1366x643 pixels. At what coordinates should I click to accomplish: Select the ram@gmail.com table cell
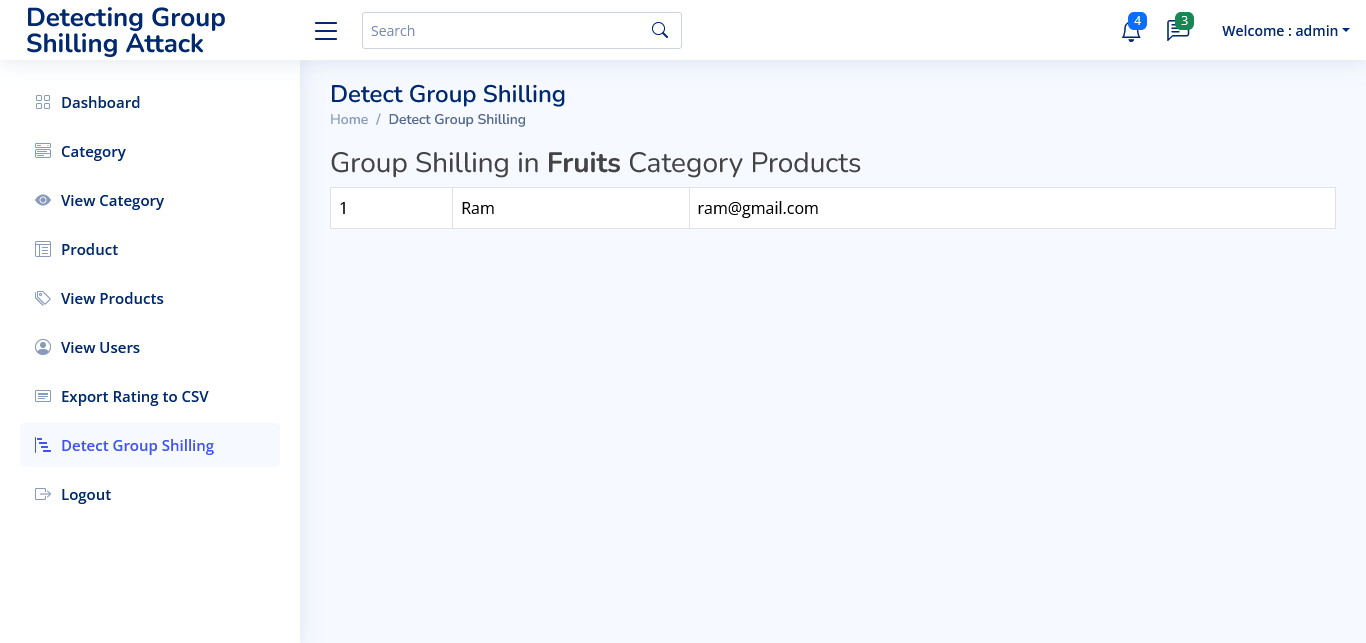1012,208
